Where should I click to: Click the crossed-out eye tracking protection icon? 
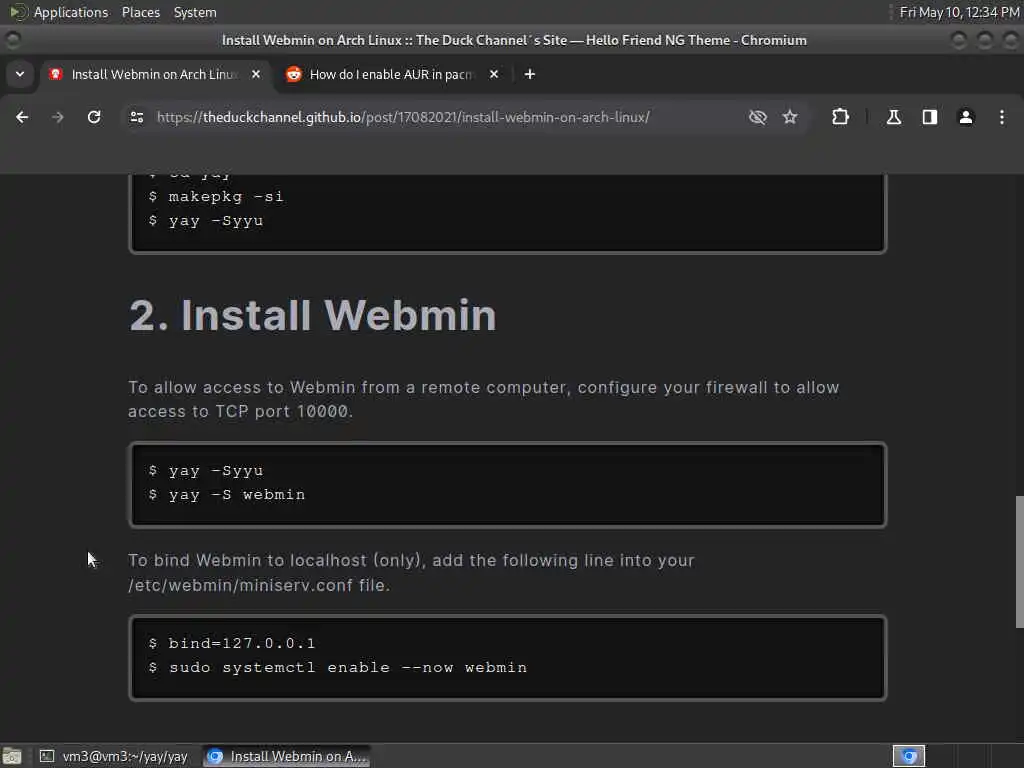click(758, 117)
